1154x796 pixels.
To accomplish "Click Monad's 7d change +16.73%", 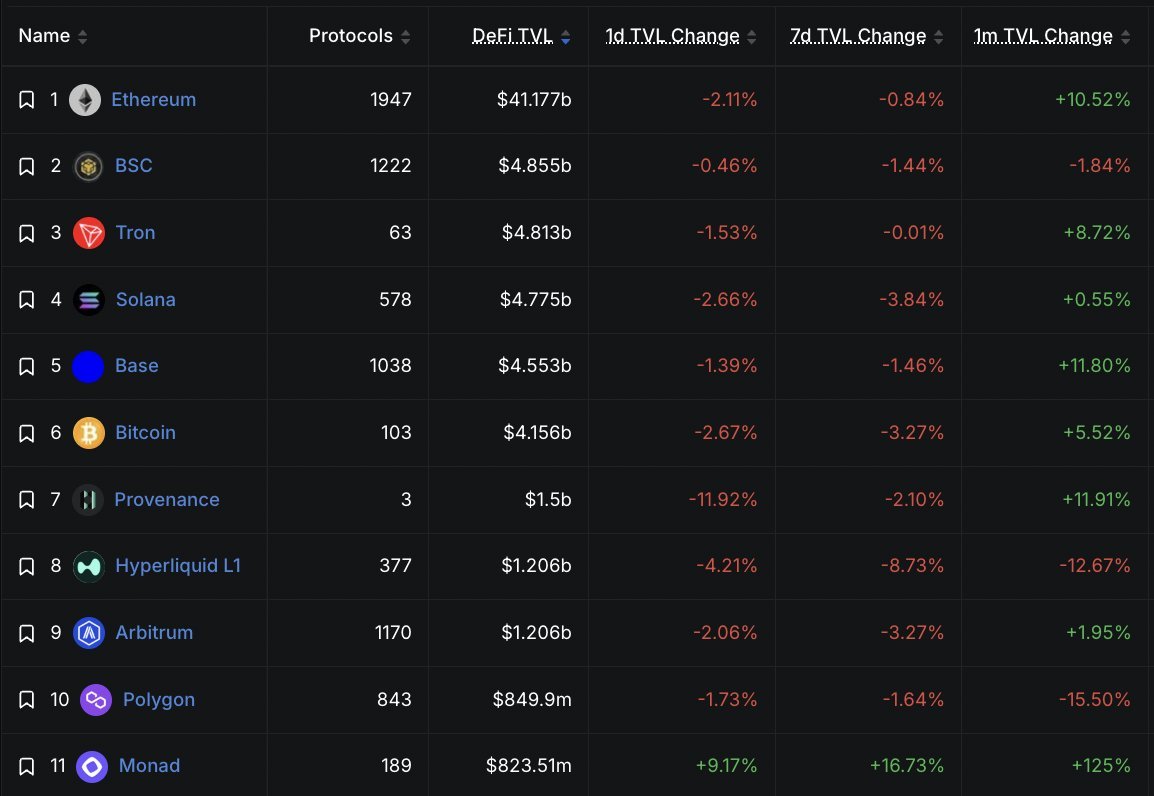I will (x=907, y=766).
